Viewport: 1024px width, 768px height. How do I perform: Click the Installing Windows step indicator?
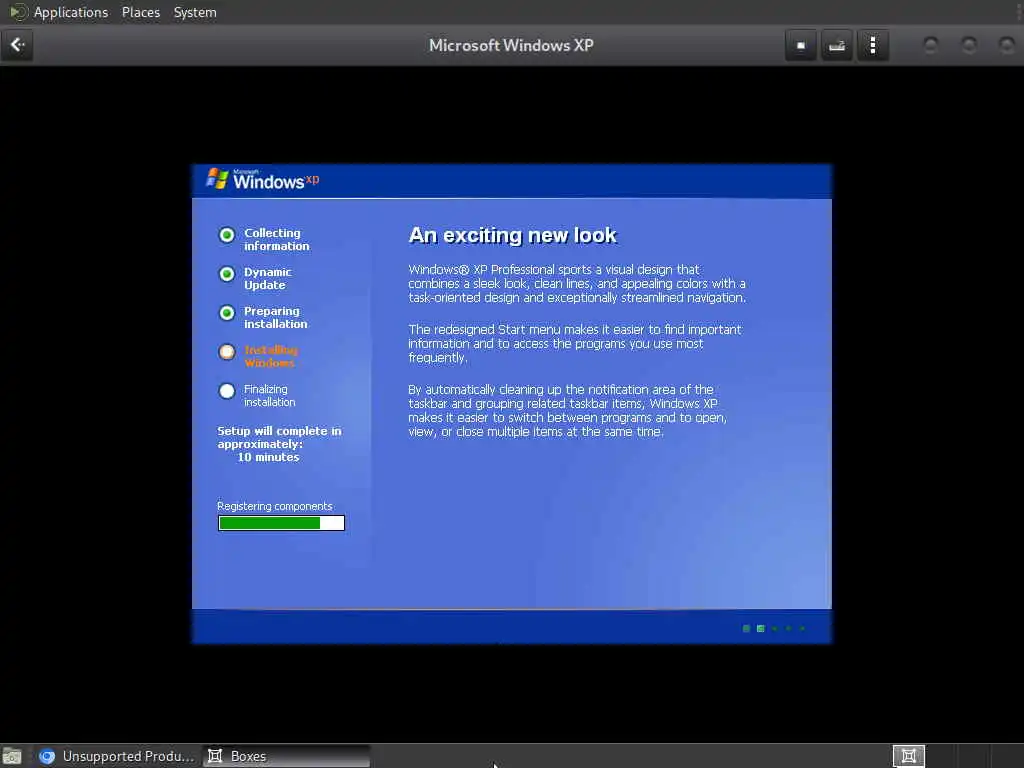pos(227,353)
